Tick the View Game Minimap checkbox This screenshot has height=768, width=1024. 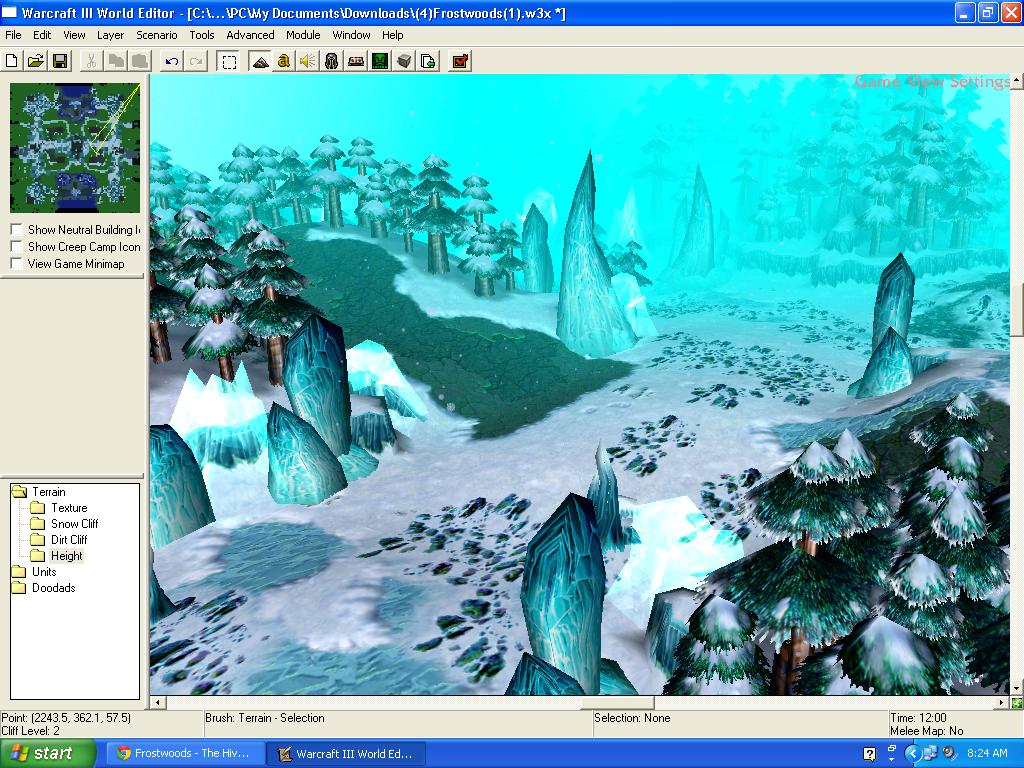(x=17, y=264)
